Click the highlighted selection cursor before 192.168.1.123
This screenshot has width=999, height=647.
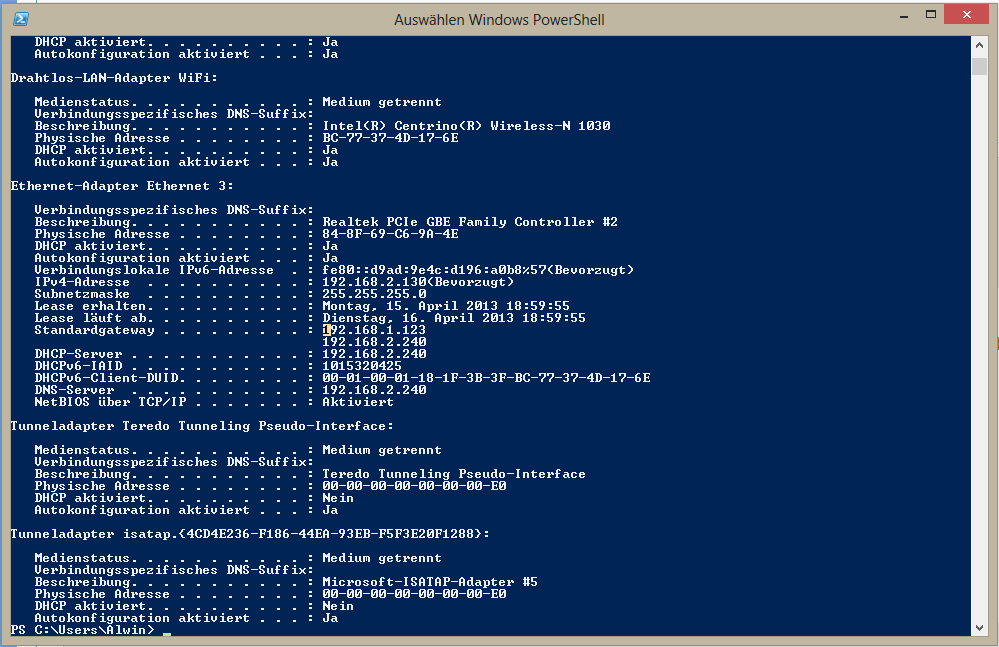click(326, 330)
